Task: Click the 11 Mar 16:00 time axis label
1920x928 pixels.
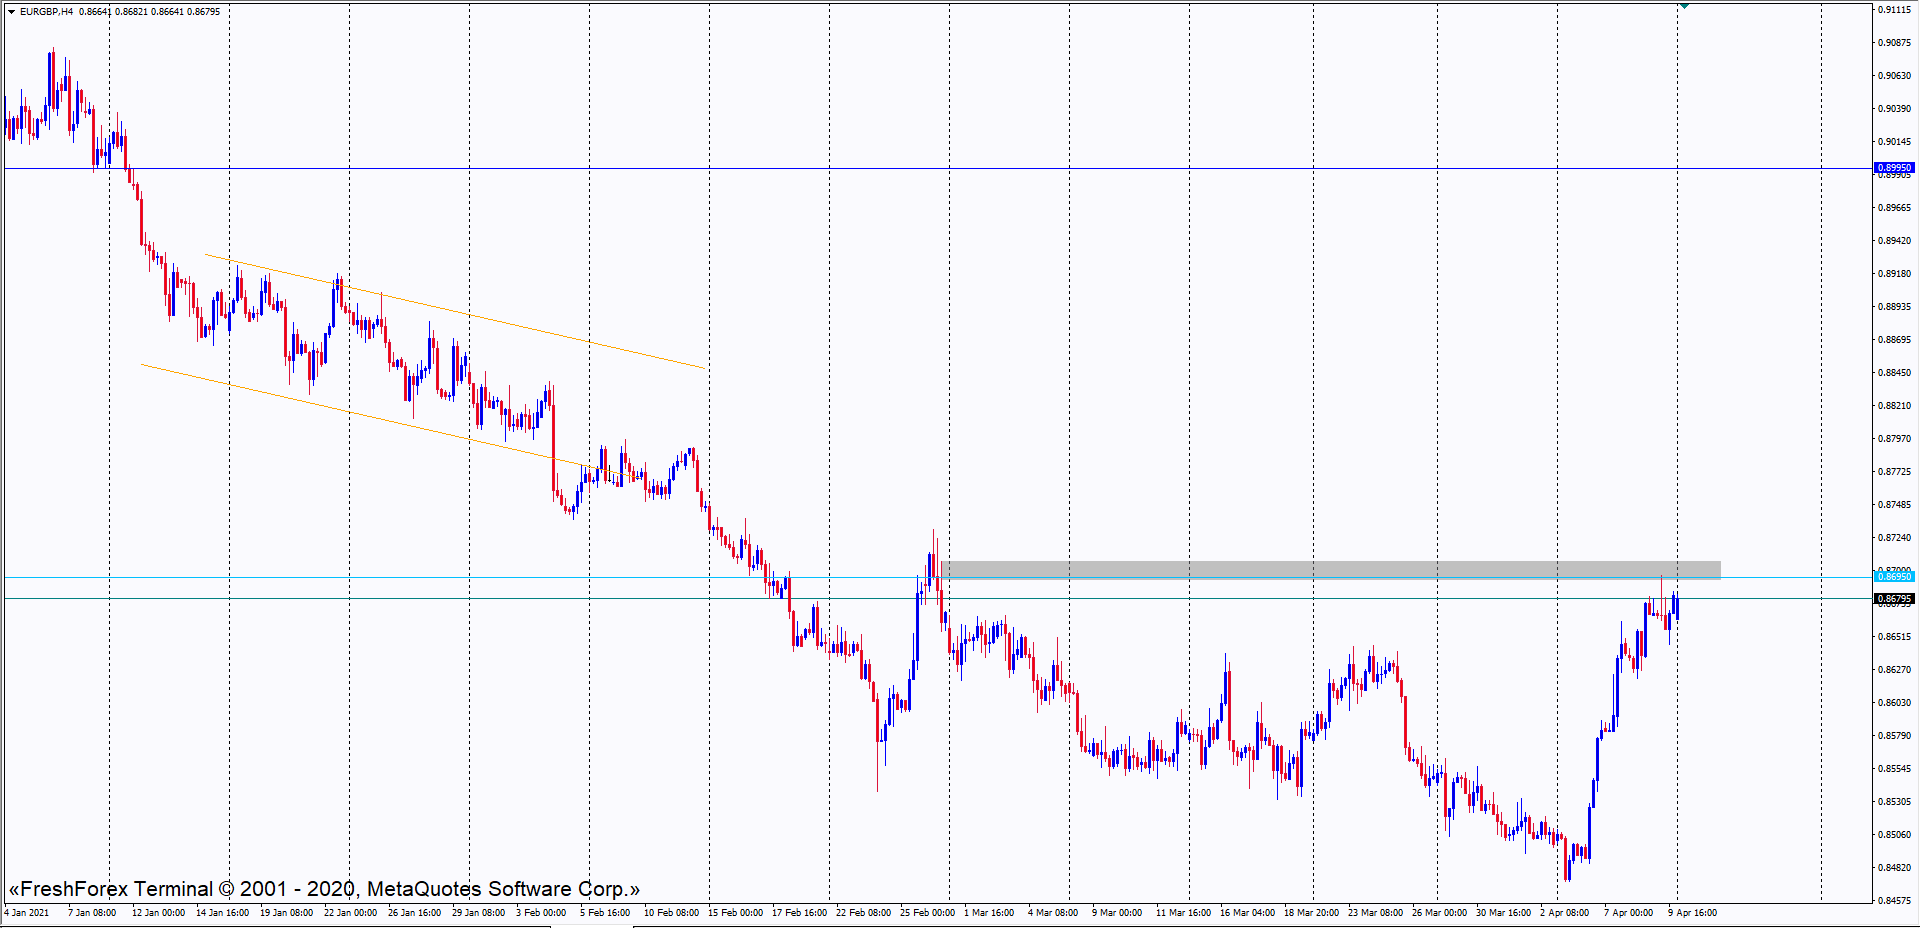Action: click(x=1183, y=913)
